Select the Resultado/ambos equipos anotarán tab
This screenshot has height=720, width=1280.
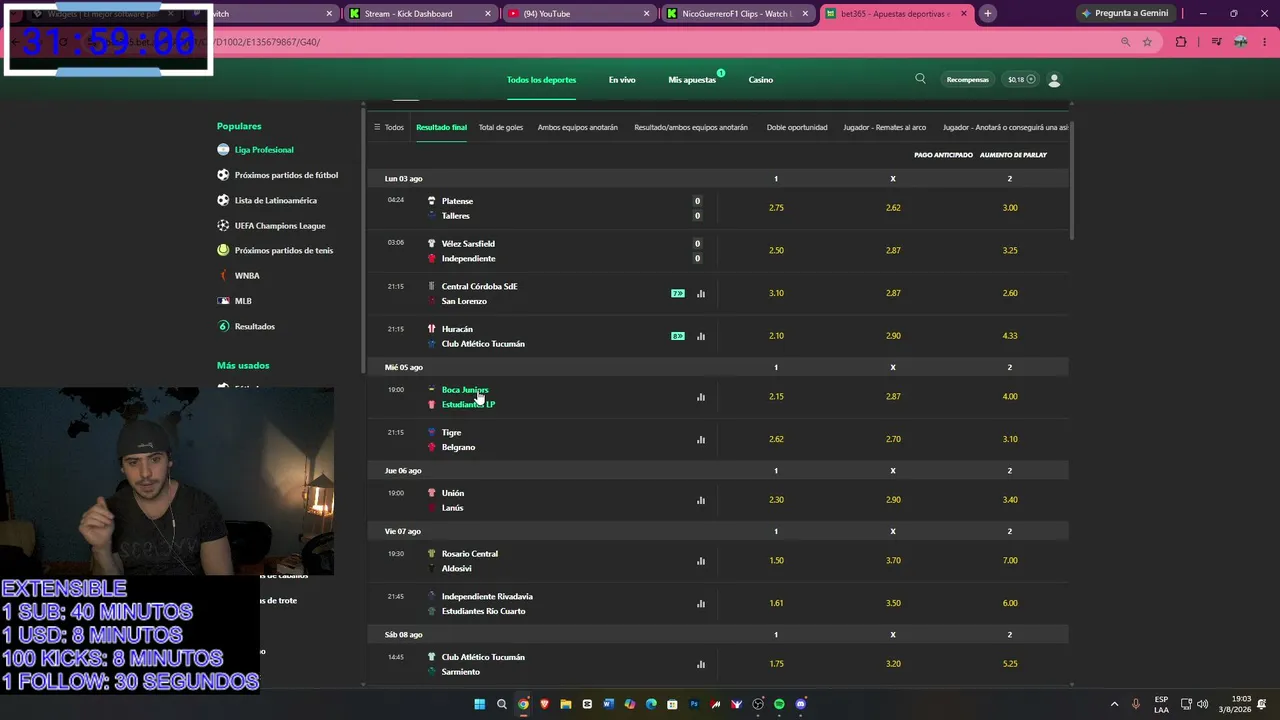(691, 127)
